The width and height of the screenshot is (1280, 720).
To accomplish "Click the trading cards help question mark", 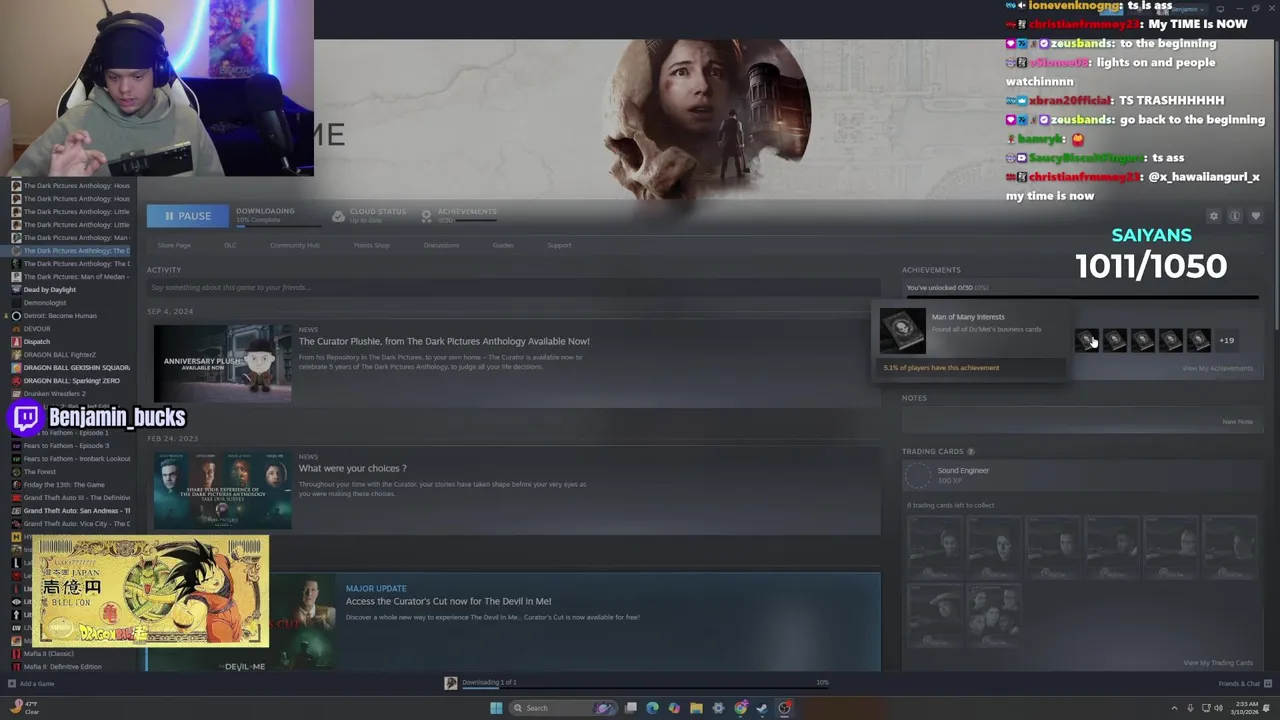I will (x=970, y=452).
